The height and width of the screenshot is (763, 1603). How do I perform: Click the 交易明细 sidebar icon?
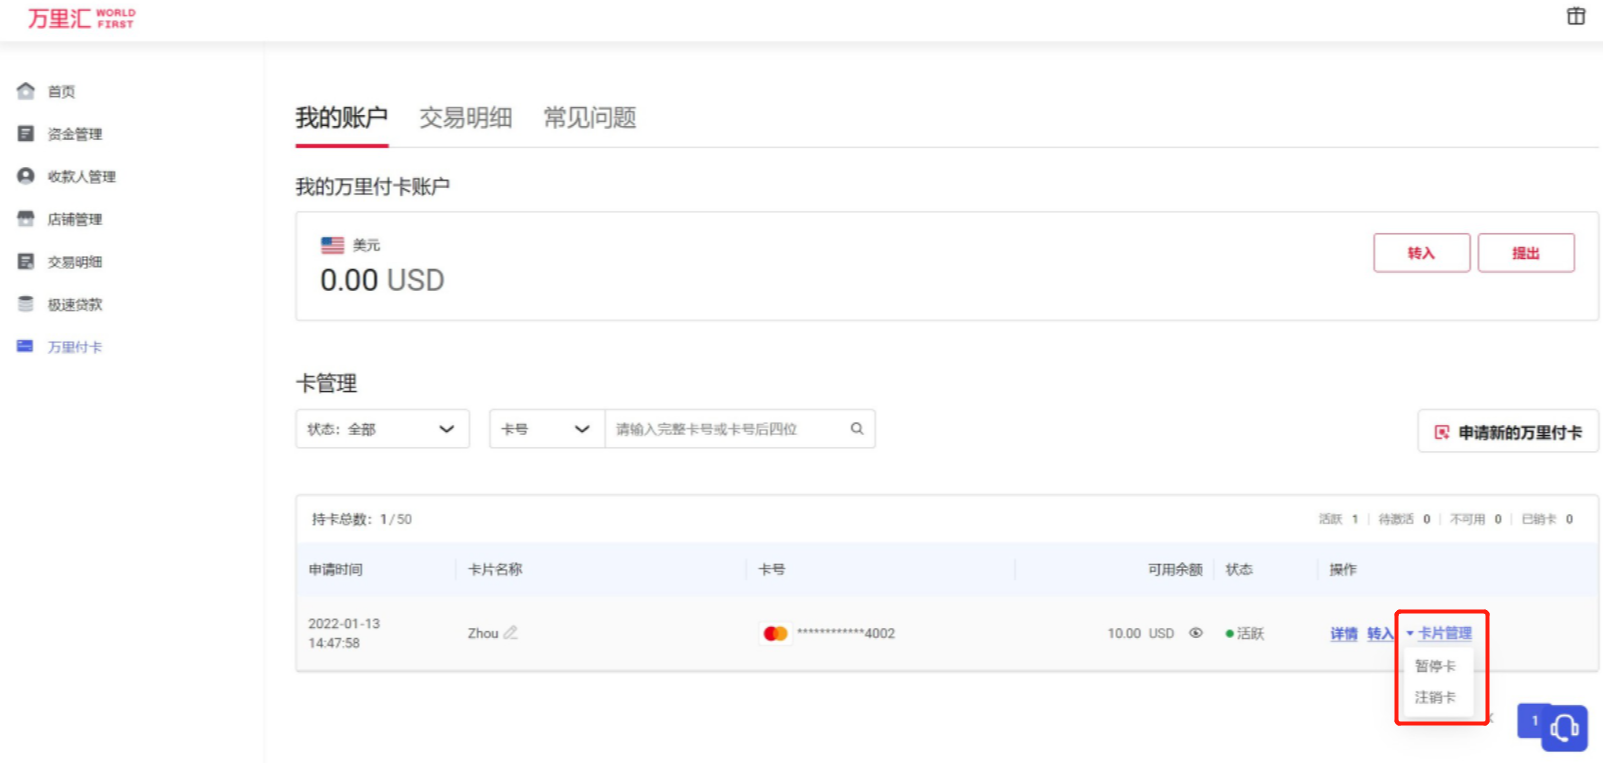pos(26,261)
